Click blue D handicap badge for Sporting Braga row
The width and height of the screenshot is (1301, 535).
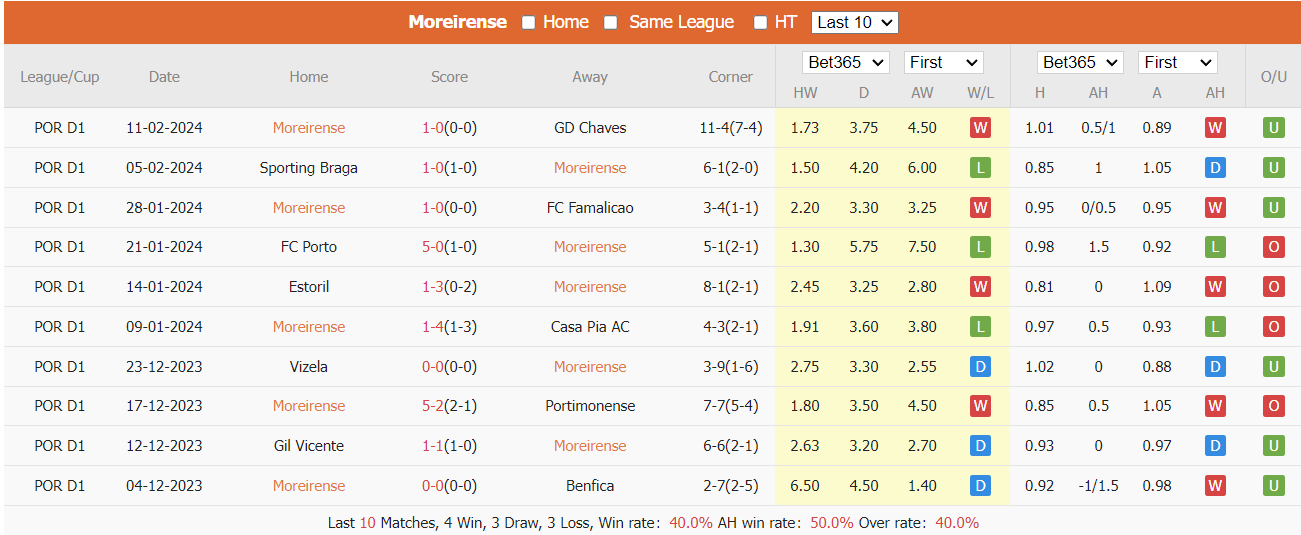1215,168
